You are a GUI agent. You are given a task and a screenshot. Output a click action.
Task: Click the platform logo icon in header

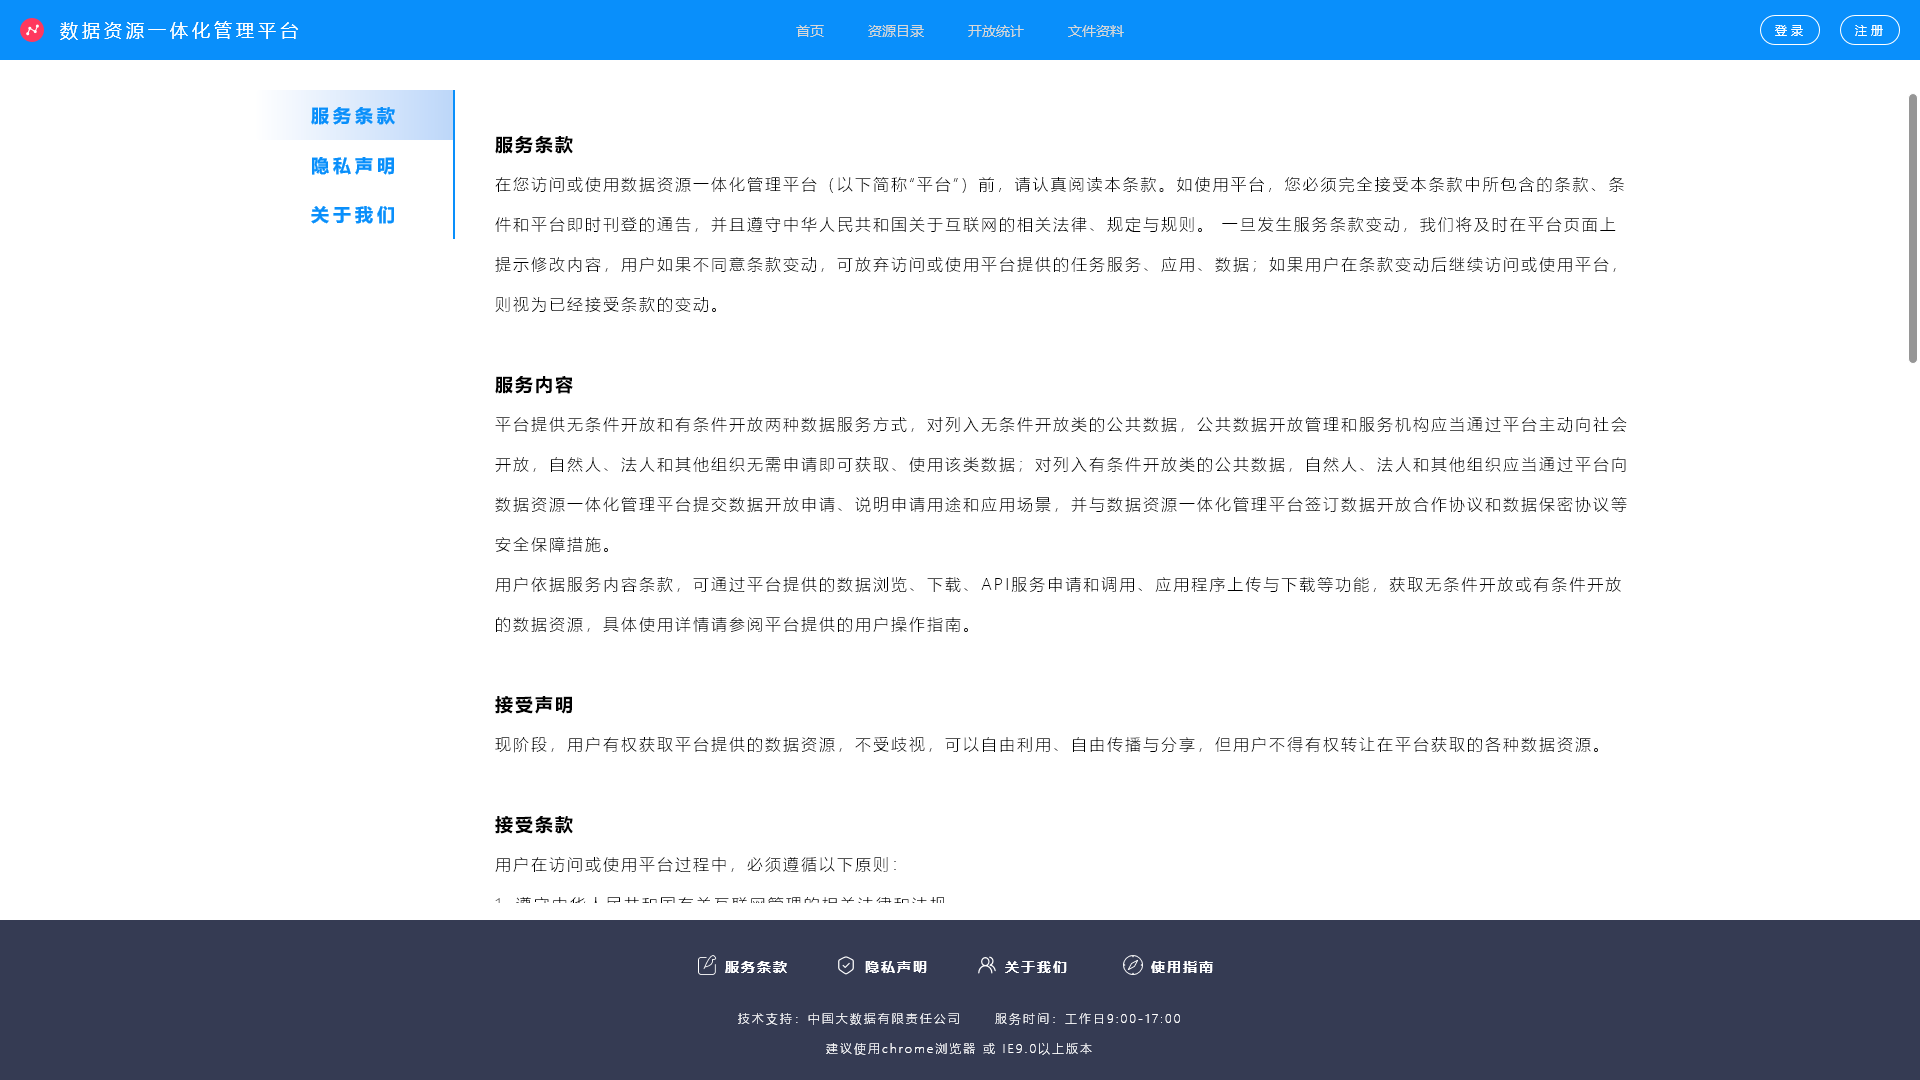point(32,30)
